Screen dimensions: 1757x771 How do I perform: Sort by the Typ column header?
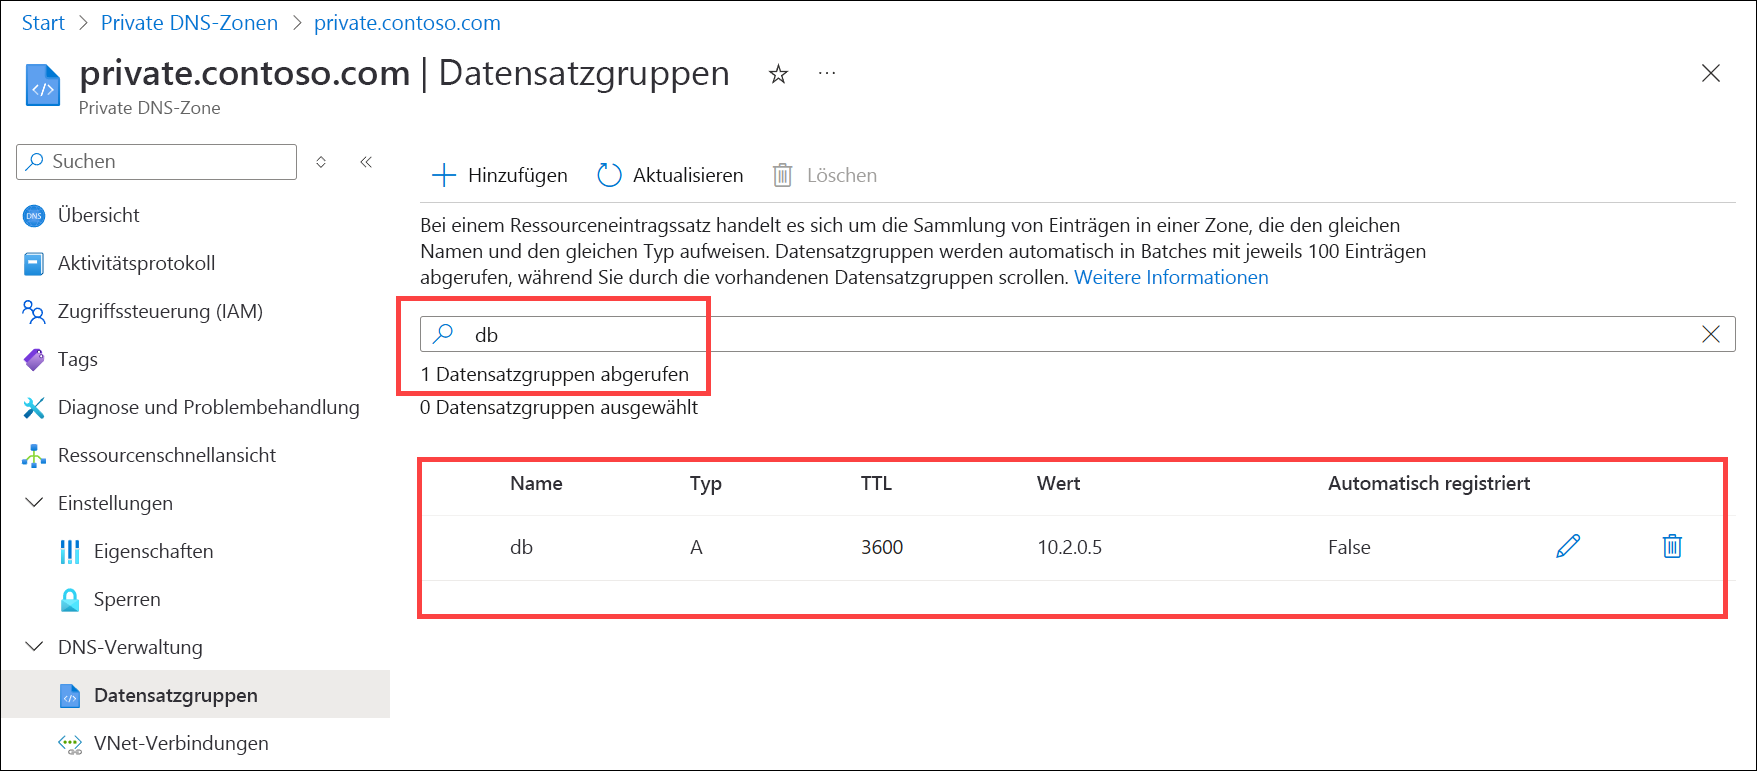pyautogui.click(x=705, y=484)
